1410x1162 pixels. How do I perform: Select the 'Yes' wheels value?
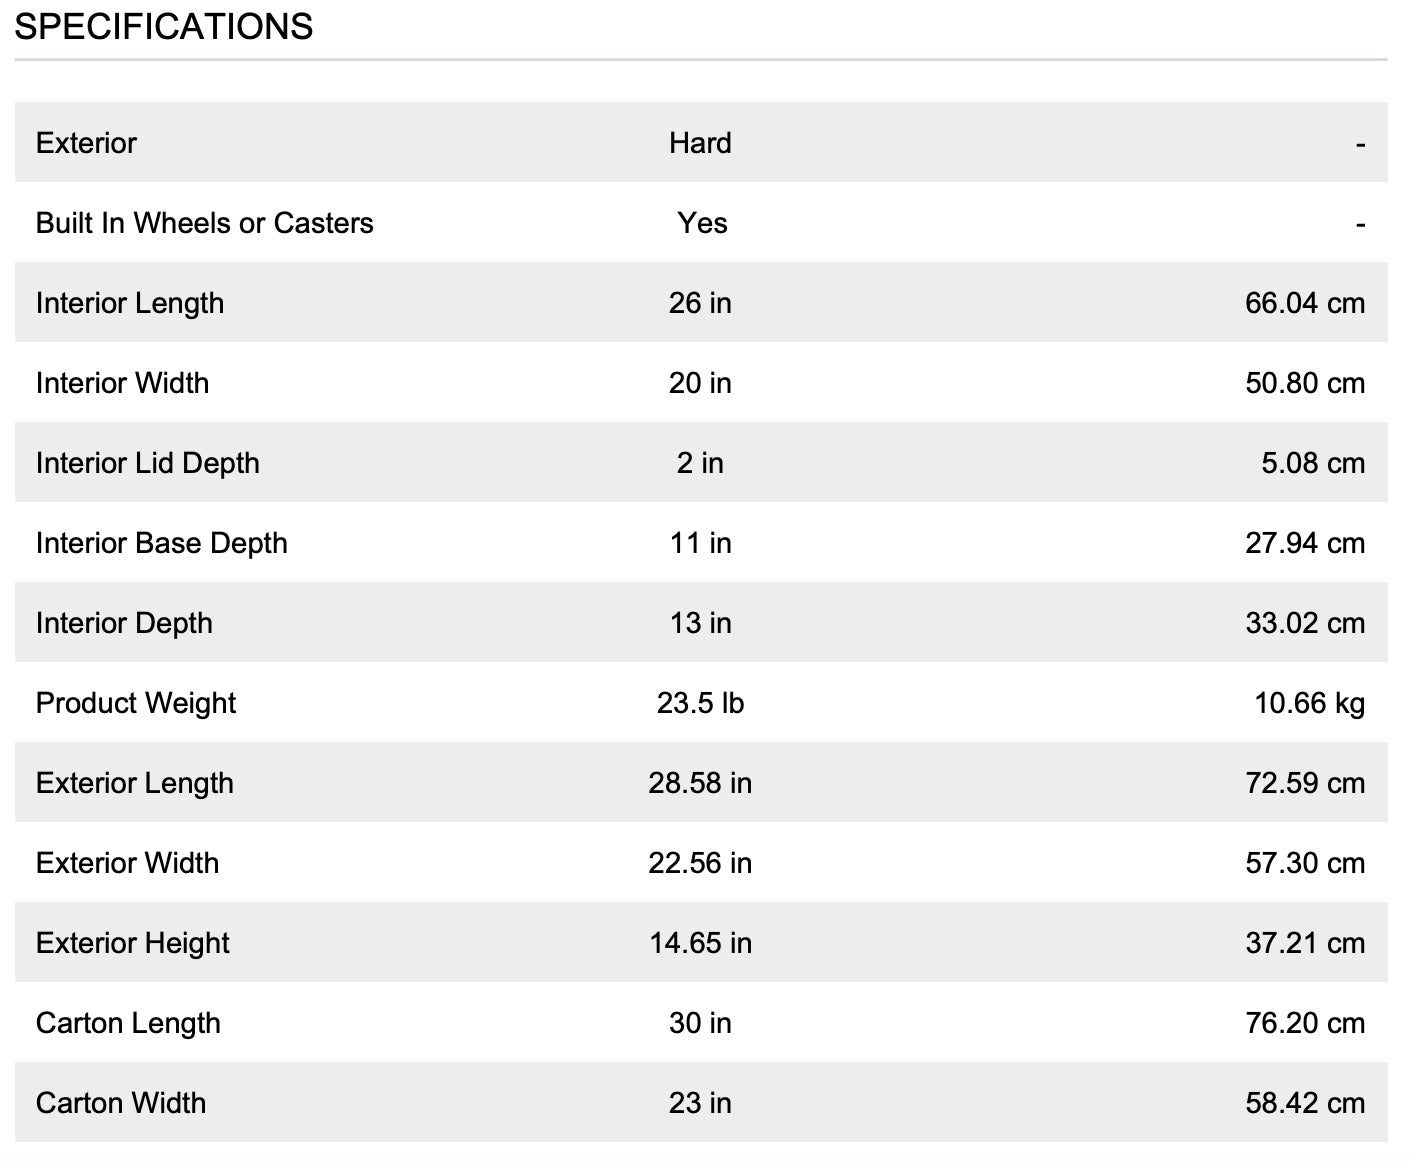(702, 223)
